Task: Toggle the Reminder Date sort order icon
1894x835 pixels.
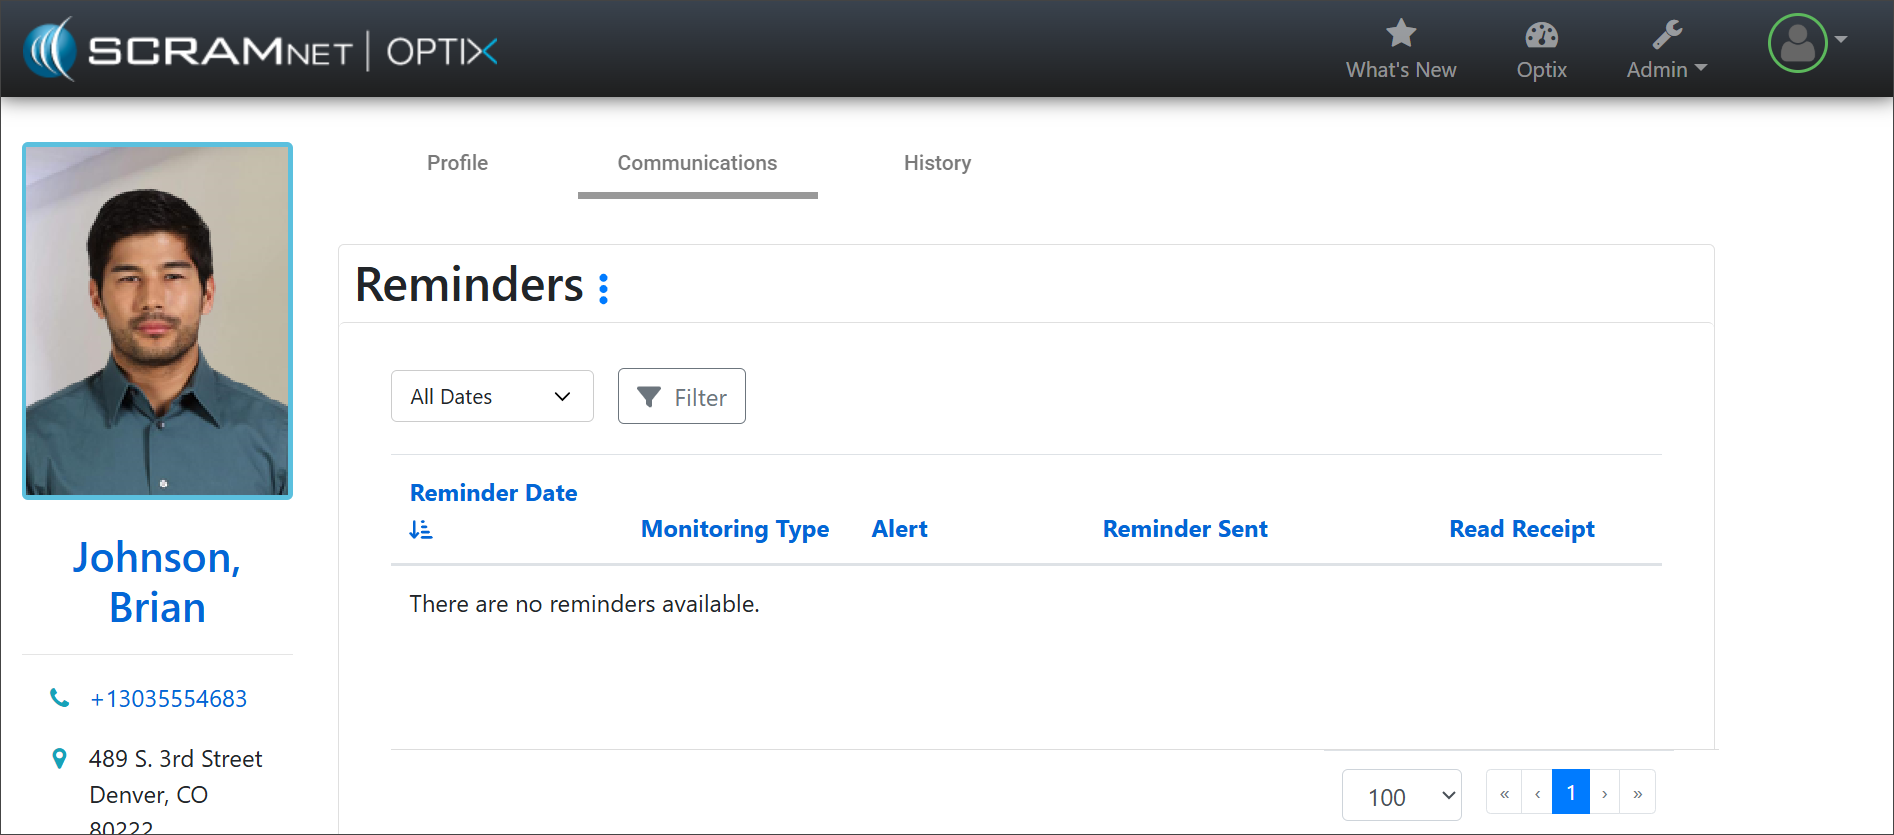Action: [x=421, y=530]
